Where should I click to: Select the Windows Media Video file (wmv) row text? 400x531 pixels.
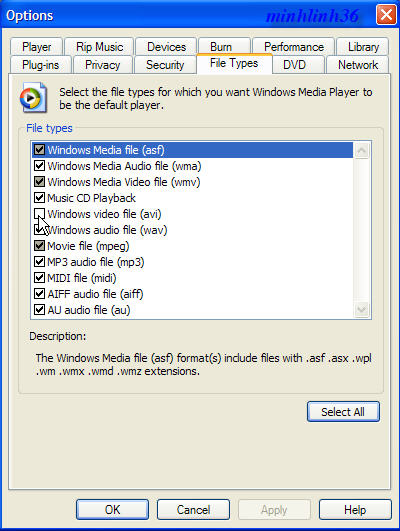pos(124,182)
